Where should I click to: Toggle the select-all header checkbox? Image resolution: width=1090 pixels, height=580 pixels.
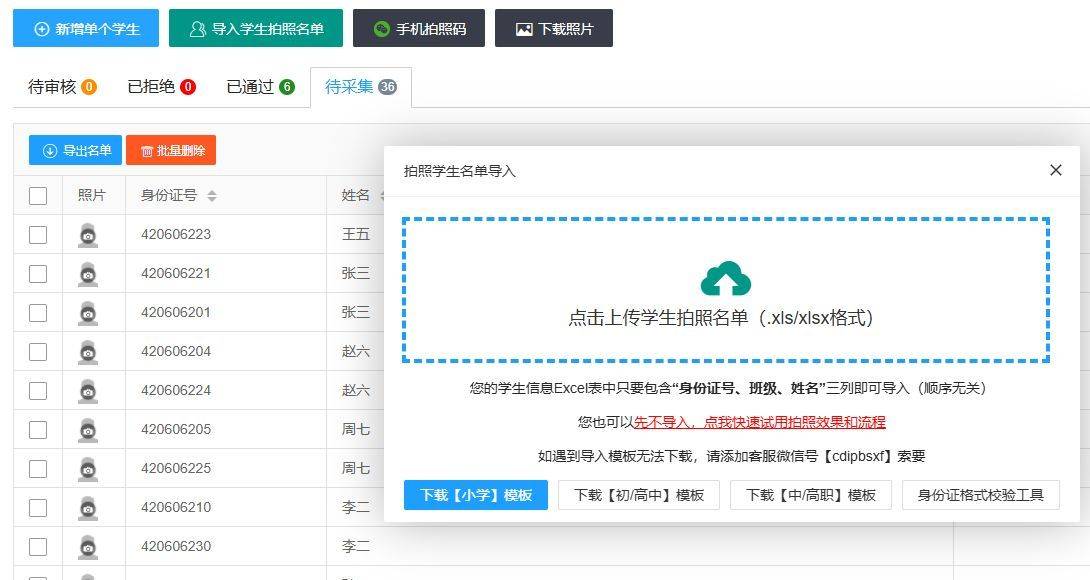(38, 196)
